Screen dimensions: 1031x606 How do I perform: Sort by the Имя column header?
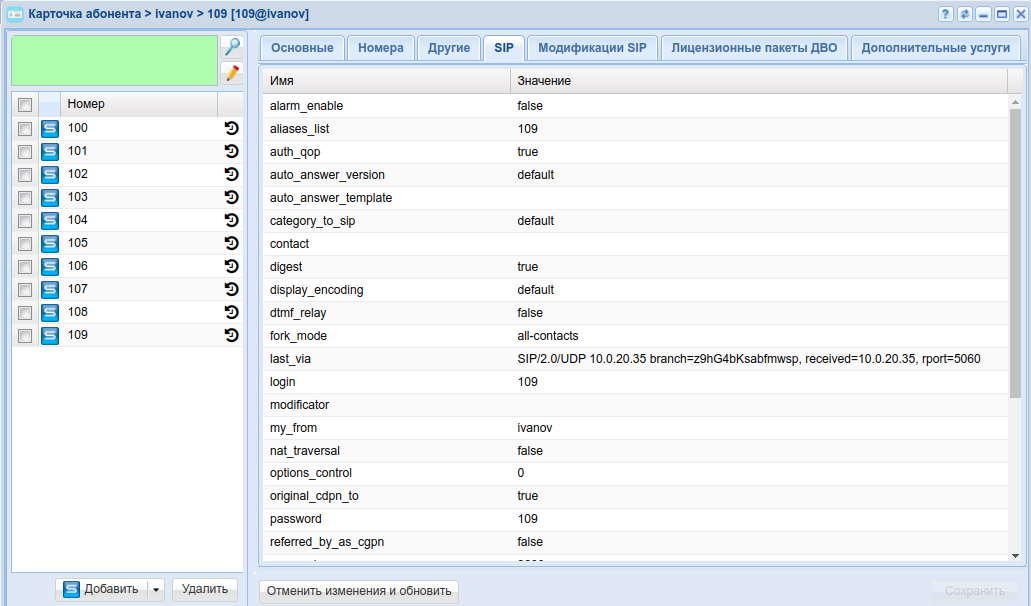(x=387, y=81)
